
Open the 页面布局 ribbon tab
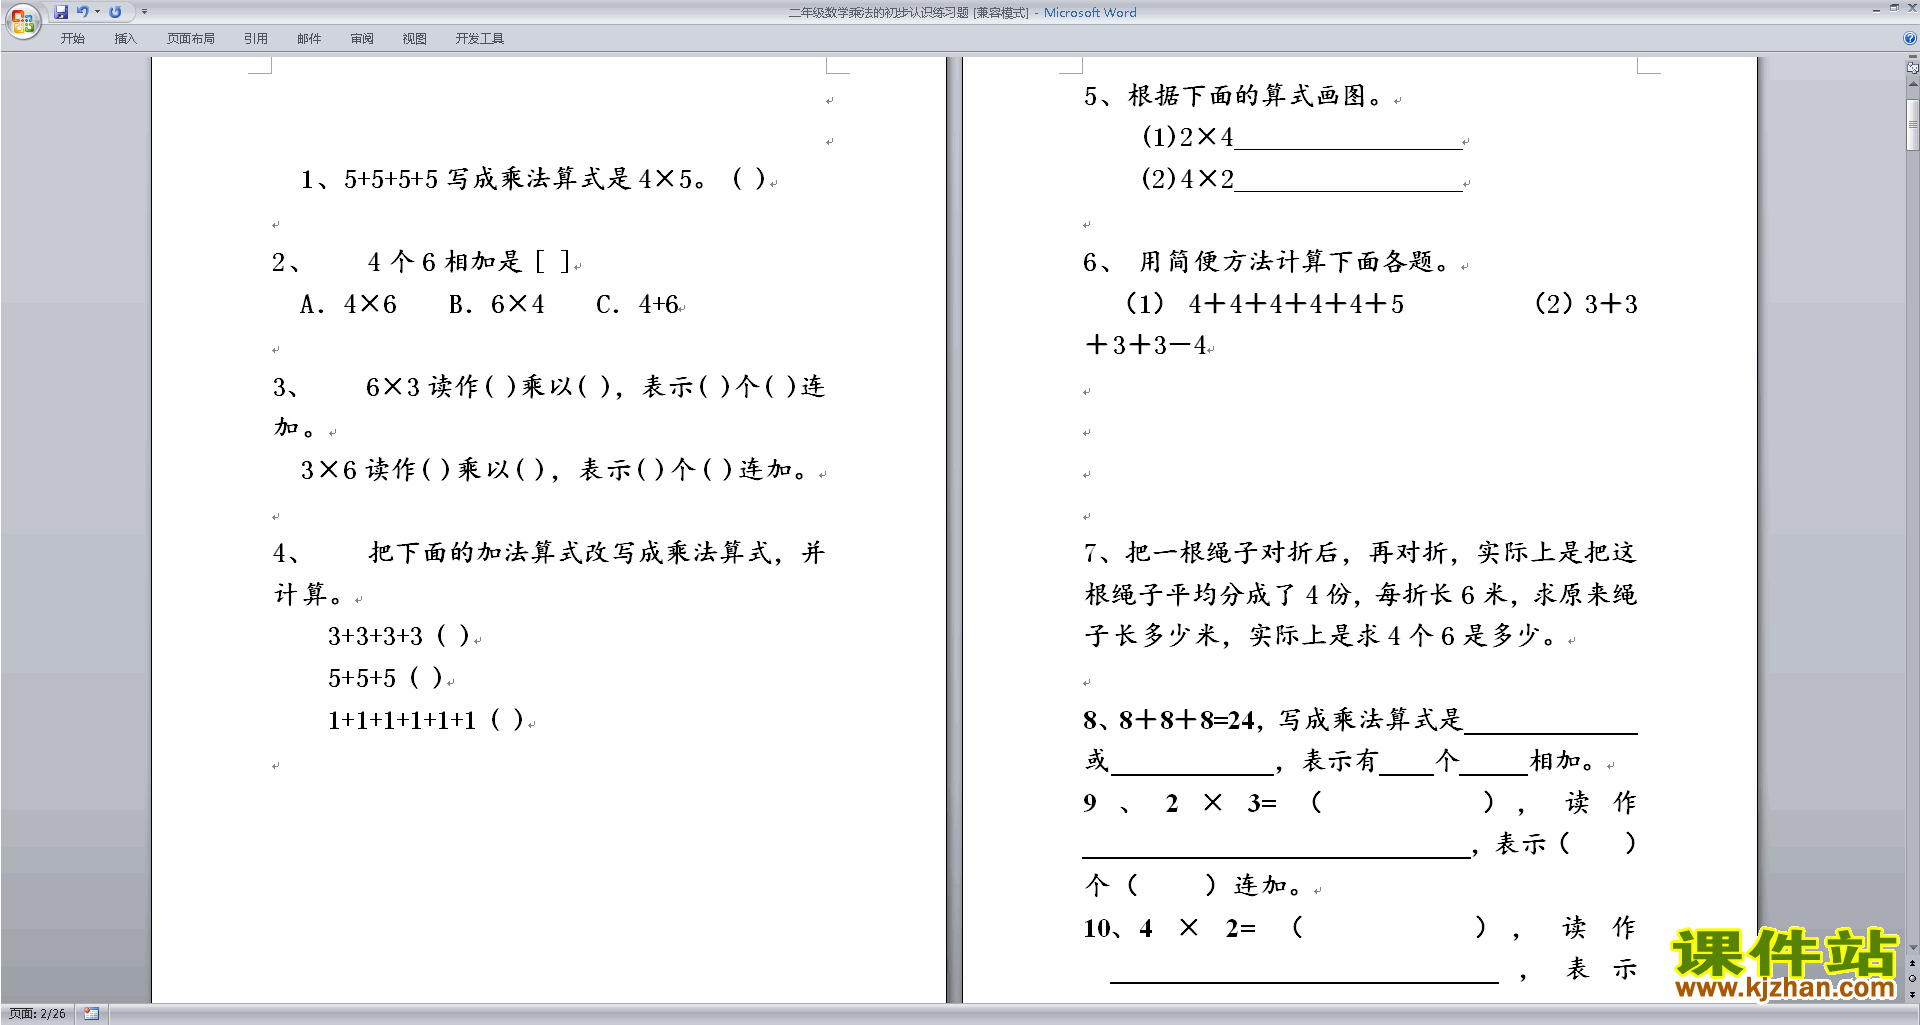click(191, 39)
